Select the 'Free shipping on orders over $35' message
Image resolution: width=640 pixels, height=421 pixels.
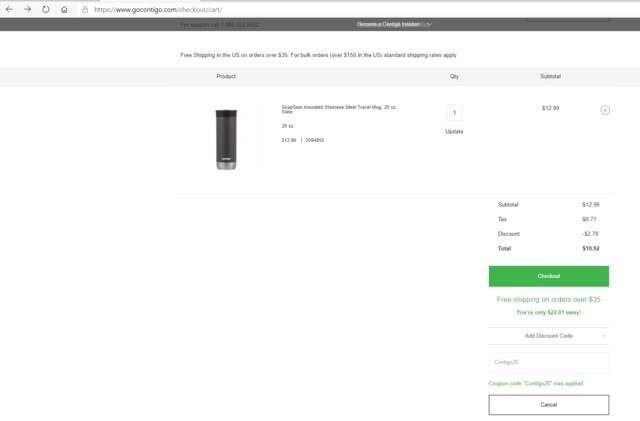click(549, 299)
